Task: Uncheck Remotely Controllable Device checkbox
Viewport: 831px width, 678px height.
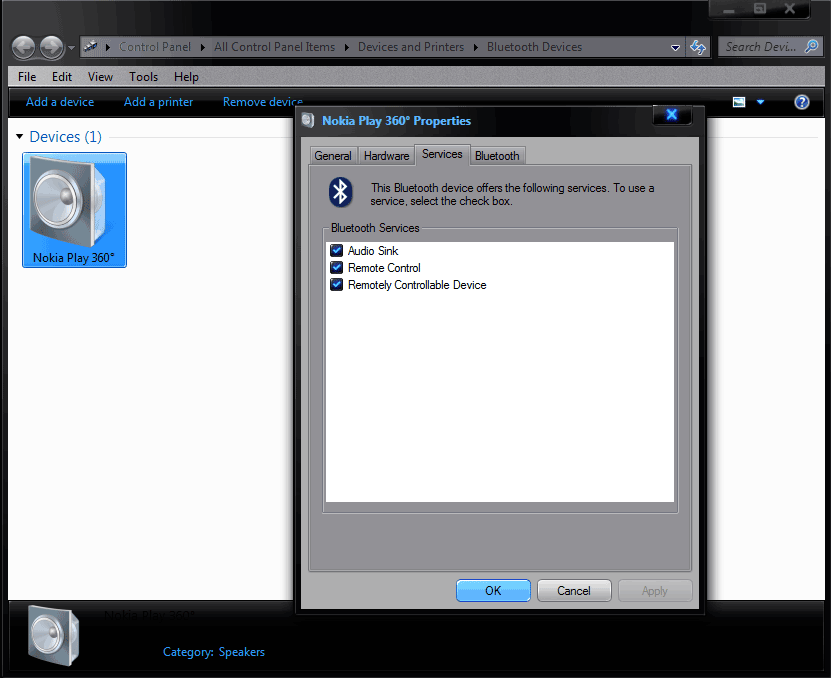Action: click(337, 284)
